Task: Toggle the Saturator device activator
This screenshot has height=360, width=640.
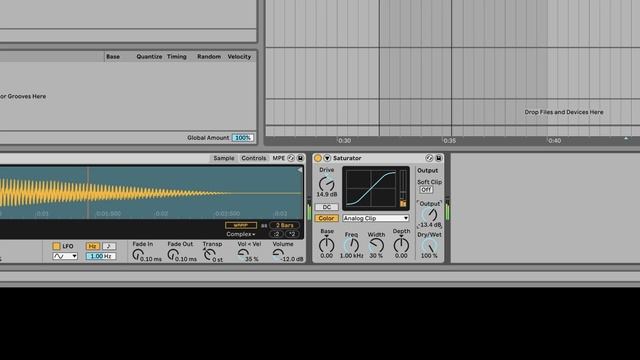Action: point(318,158)
